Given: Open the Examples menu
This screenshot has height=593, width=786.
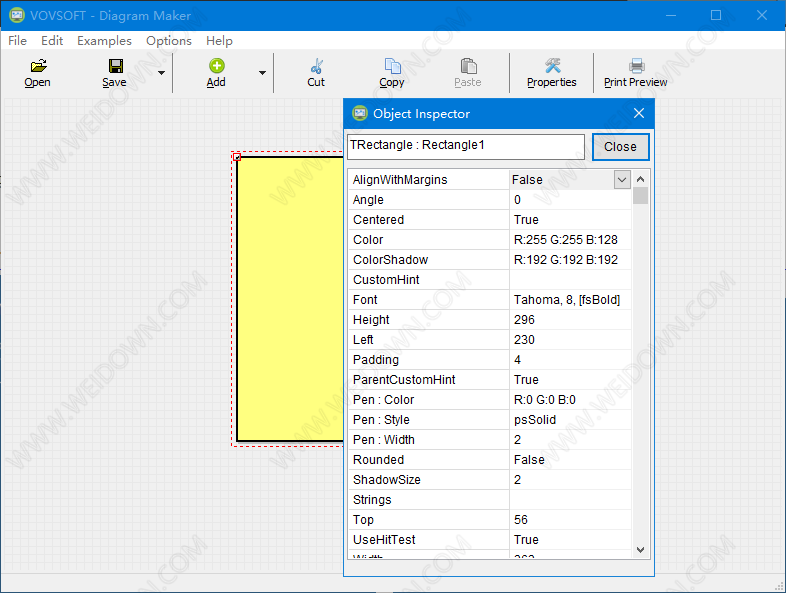Looking at the screenshot, I should click(x=104, y=41).
